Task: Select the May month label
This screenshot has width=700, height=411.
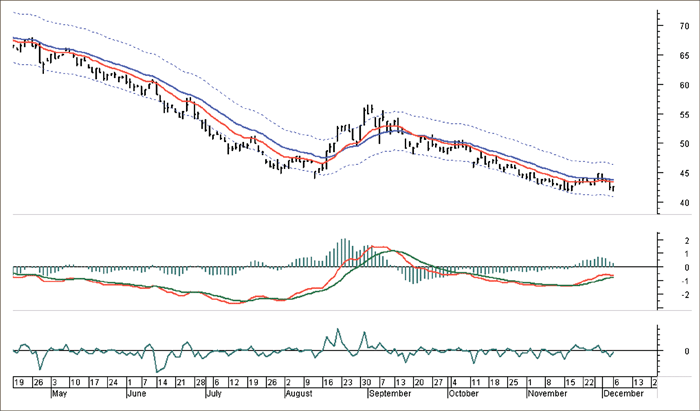Action: coord(59,393)
